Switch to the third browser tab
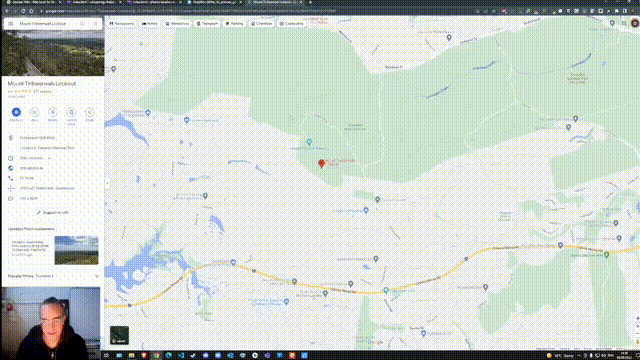 pyautogui.click(x=154, y=2)
